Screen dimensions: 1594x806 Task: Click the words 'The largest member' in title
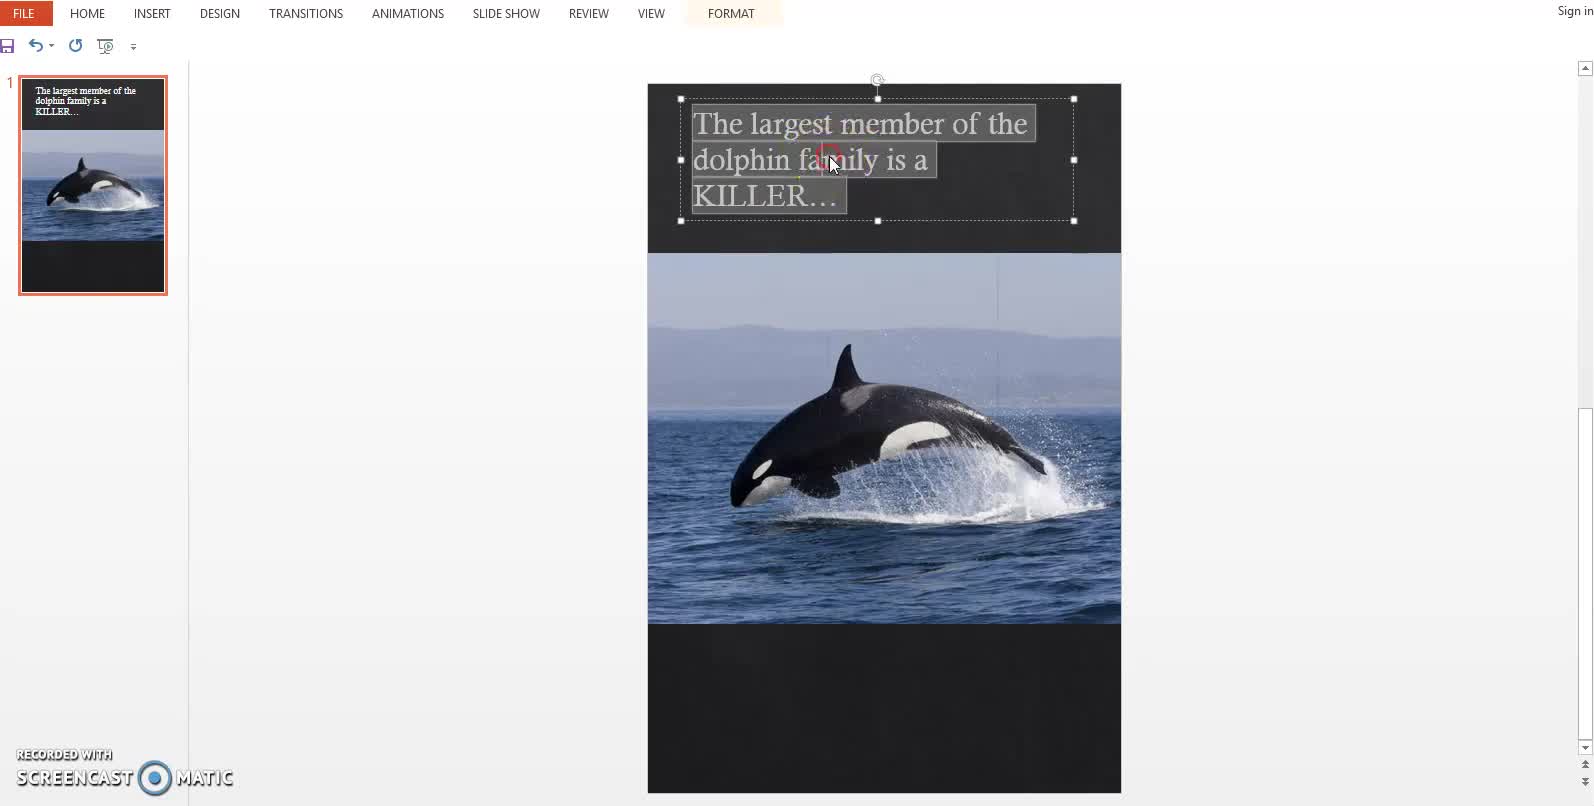coord(818,123)
